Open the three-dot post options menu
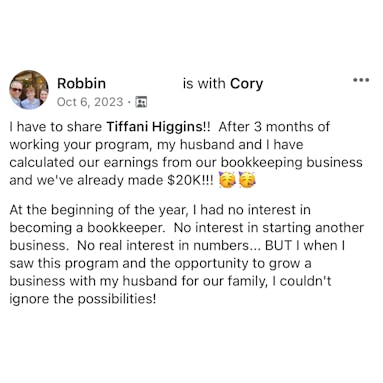This screenshot has width=383, height=383. point(361,80)
